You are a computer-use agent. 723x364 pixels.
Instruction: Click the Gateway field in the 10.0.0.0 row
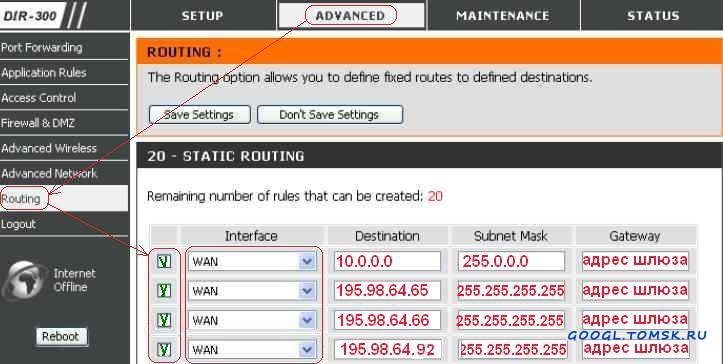tap(635, 261)
